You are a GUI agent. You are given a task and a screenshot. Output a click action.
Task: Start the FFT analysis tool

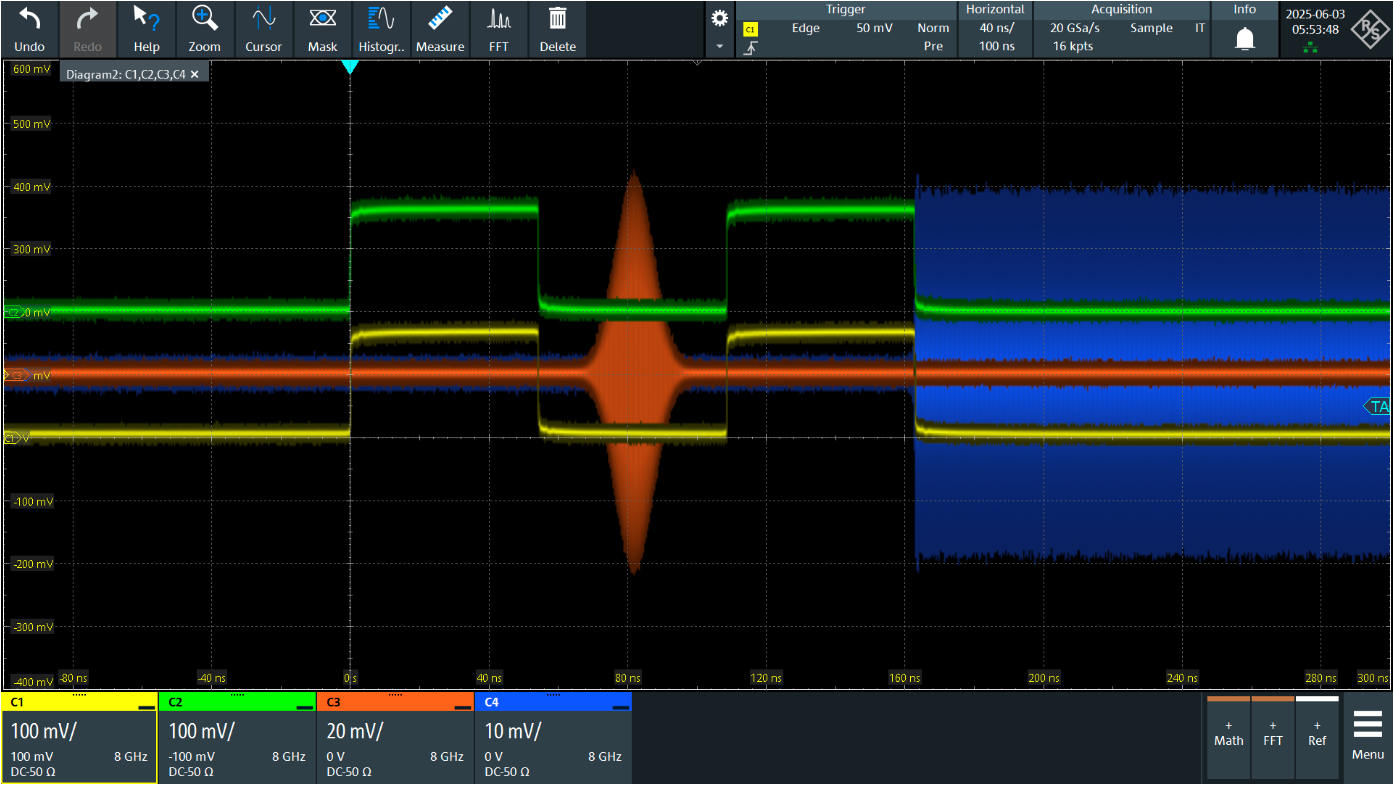(498, 20)
